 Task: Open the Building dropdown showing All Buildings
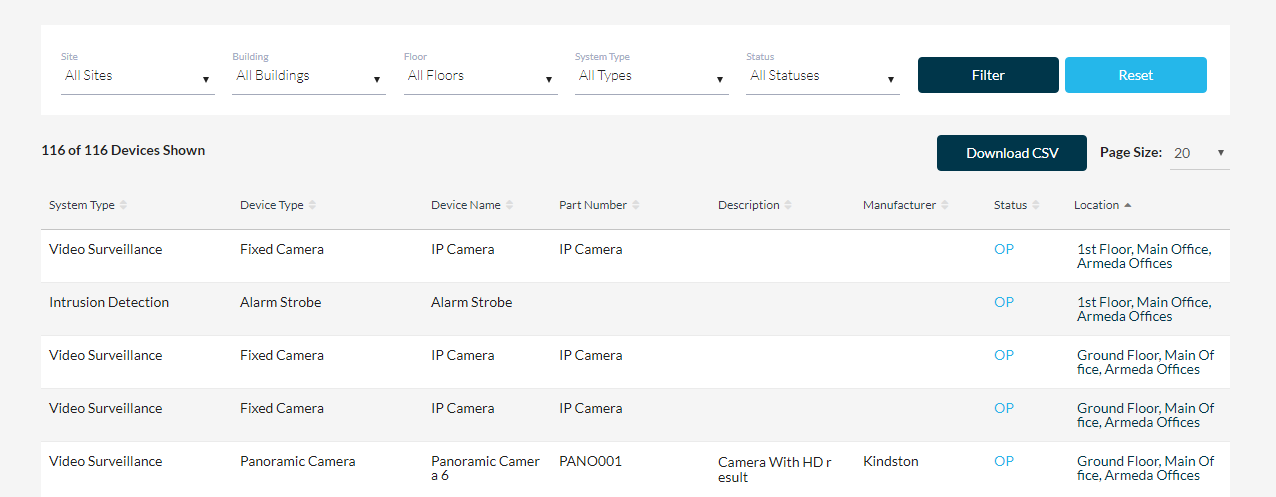coord(309,76)
